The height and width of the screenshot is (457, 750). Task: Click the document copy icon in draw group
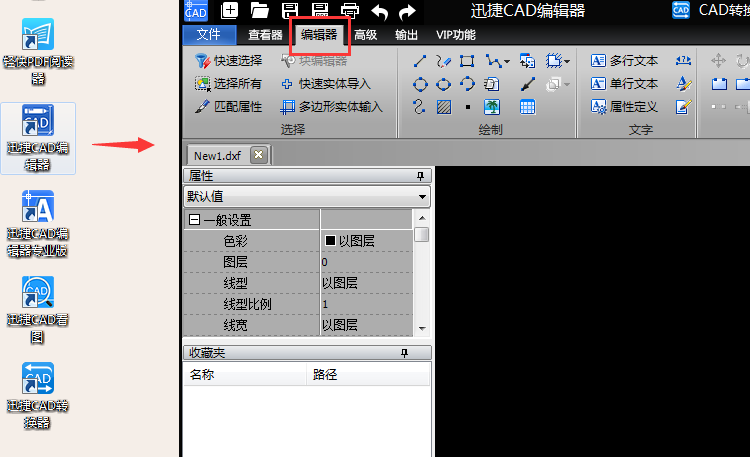pyautogui.click(x=491, y=84)
